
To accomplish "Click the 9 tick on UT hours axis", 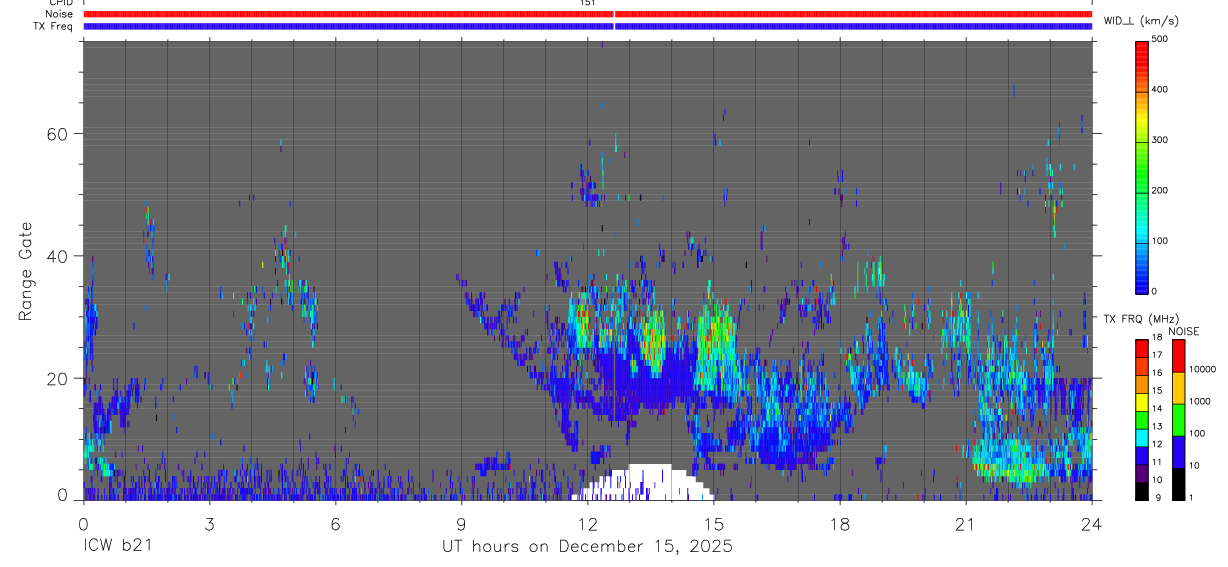I will (x=461, y=524).
